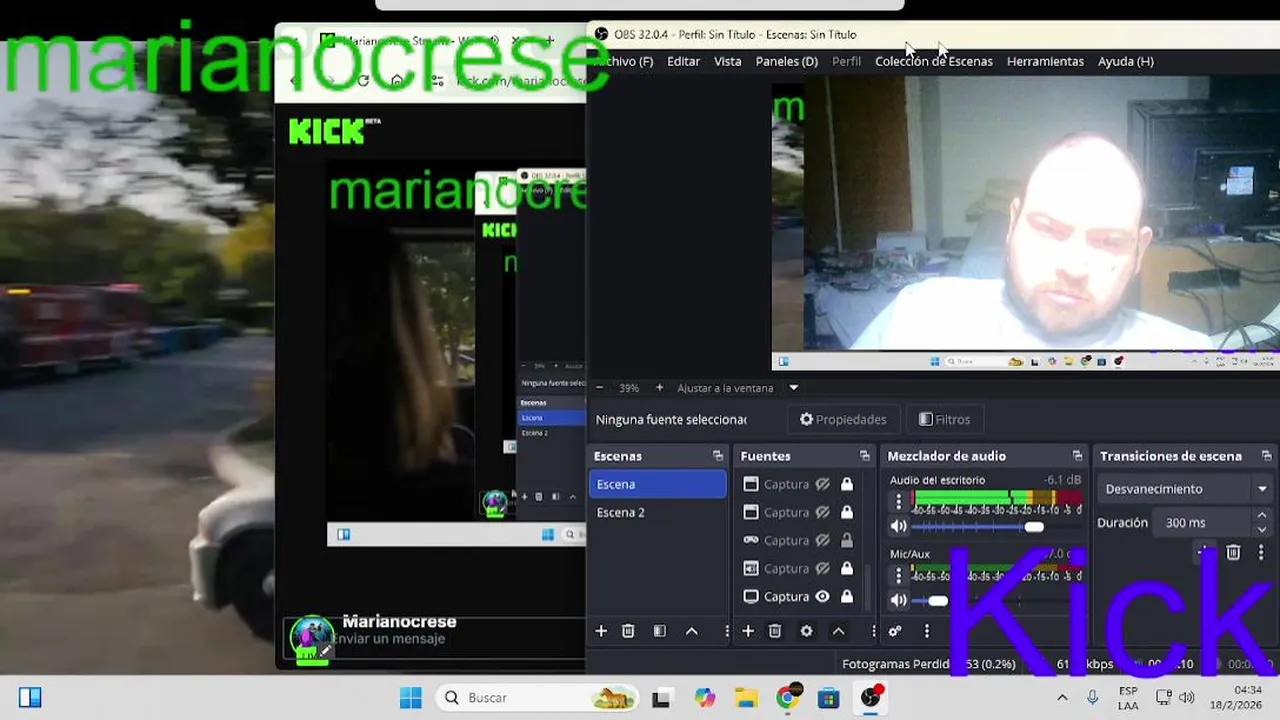The image size is (1280, 720).
Task: Open the Widgets panel in the taskbar
Action: pyautogui.click(x=30, y=698)
